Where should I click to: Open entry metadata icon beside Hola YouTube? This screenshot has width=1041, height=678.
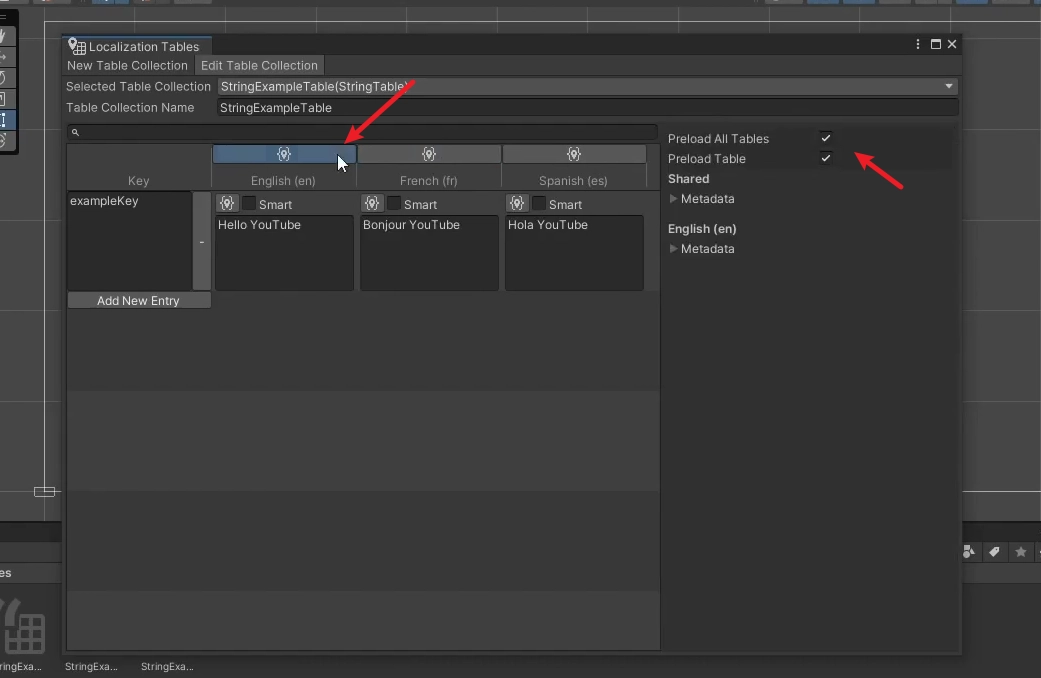[x=517, y=203]
